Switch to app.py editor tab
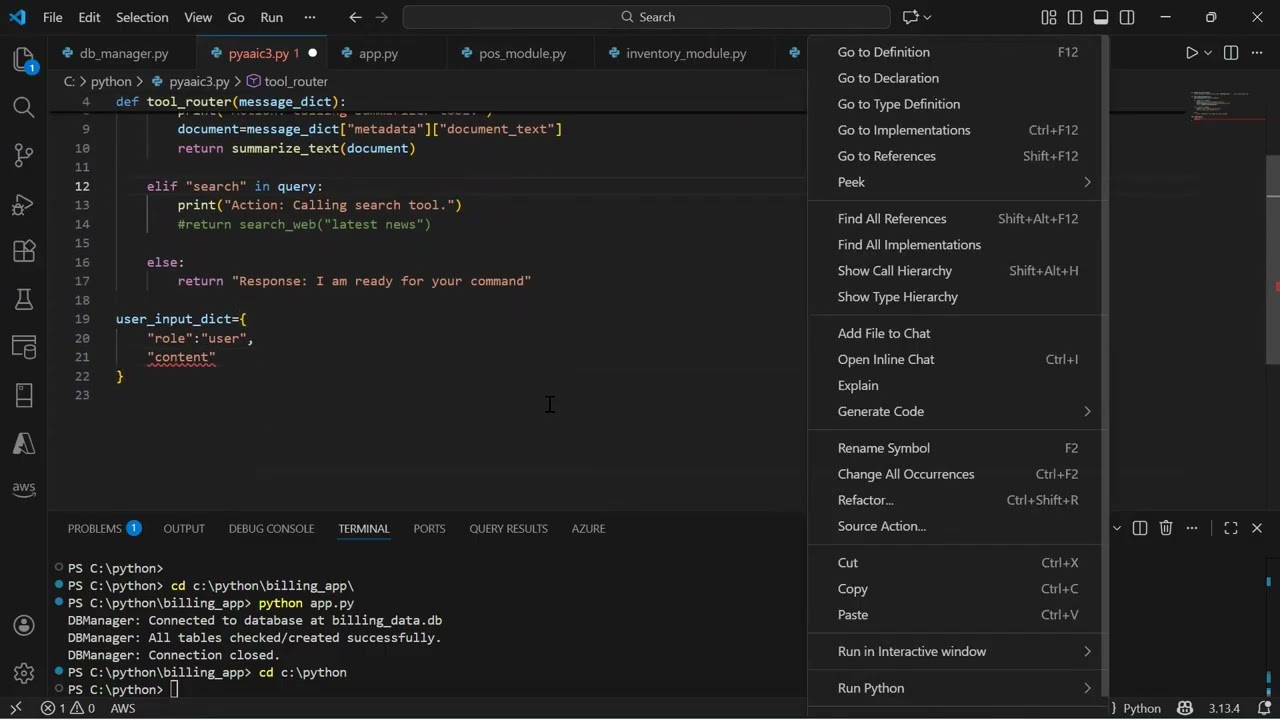Image resolution: width=1280 pixels, height=720 pixels. 378,53
